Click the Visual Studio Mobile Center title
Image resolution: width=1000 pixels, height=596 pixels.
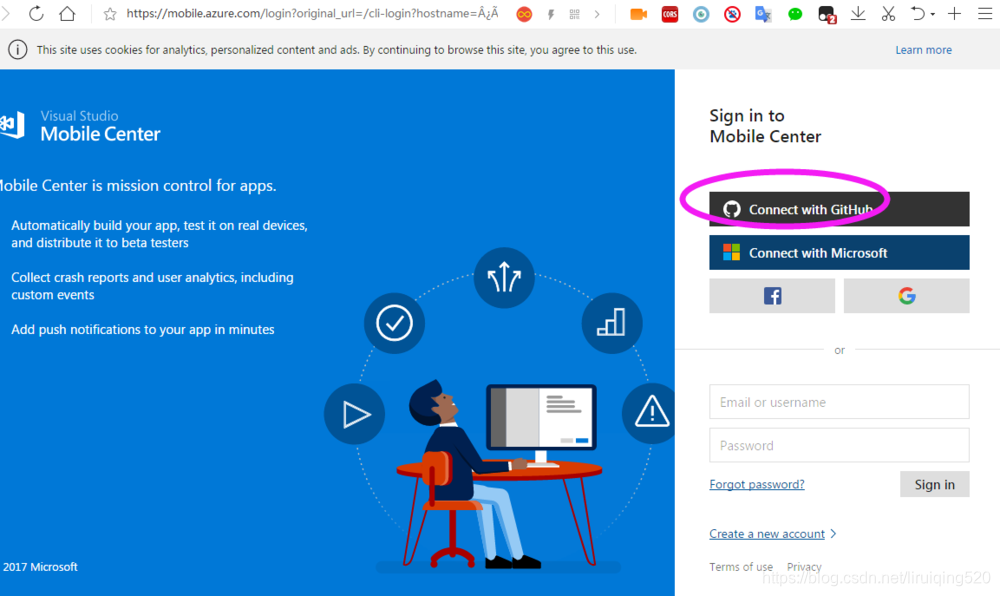tap(100, 126)
